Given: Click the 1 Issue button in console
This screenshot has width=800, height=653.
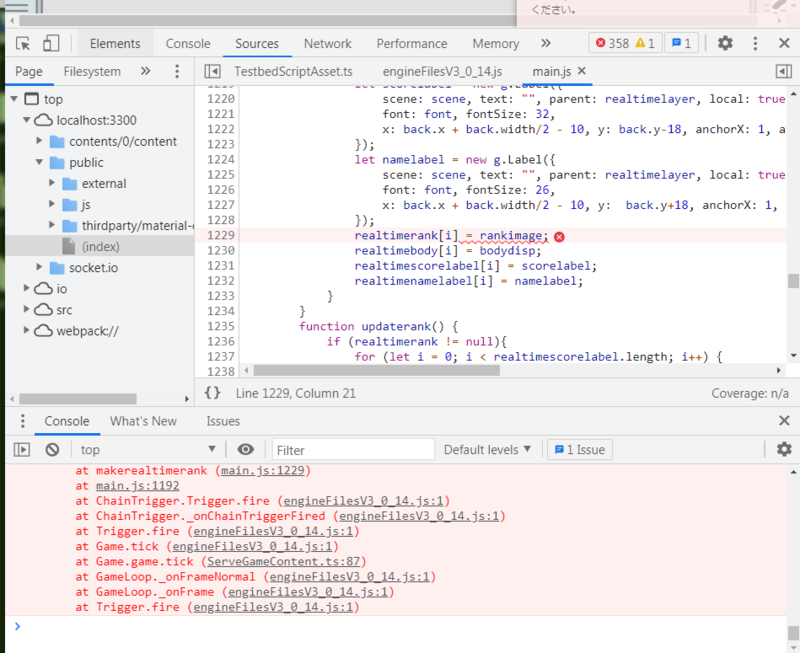Looking at the screenshot, I should tap(580, 450).
